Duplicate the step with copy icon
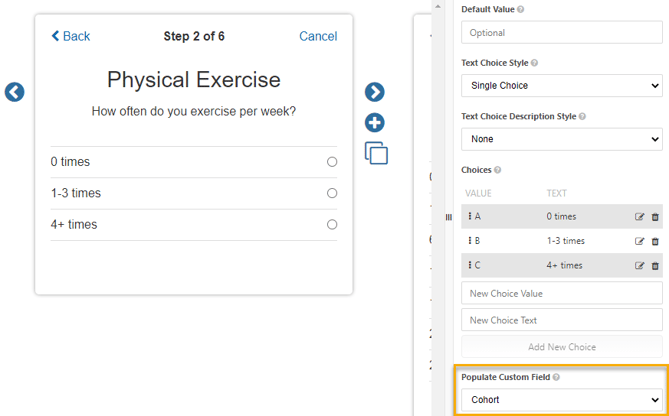This screenshot has width=669, height=416. (x=376, y=154)
